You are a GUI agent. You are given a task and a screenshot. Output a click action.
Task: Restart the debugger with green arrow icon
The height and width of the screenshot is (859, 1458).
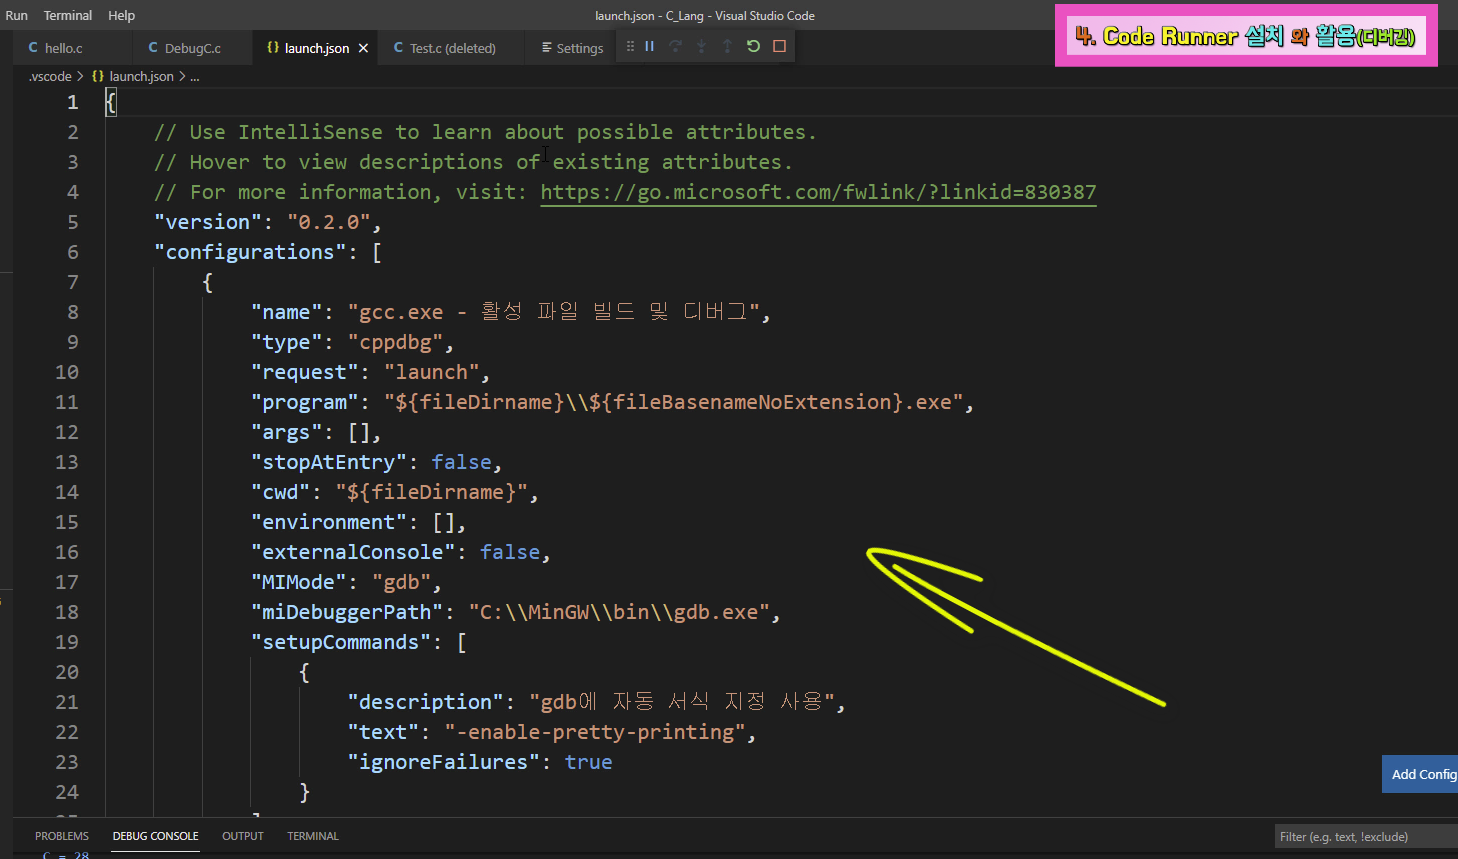click(753, 46)
